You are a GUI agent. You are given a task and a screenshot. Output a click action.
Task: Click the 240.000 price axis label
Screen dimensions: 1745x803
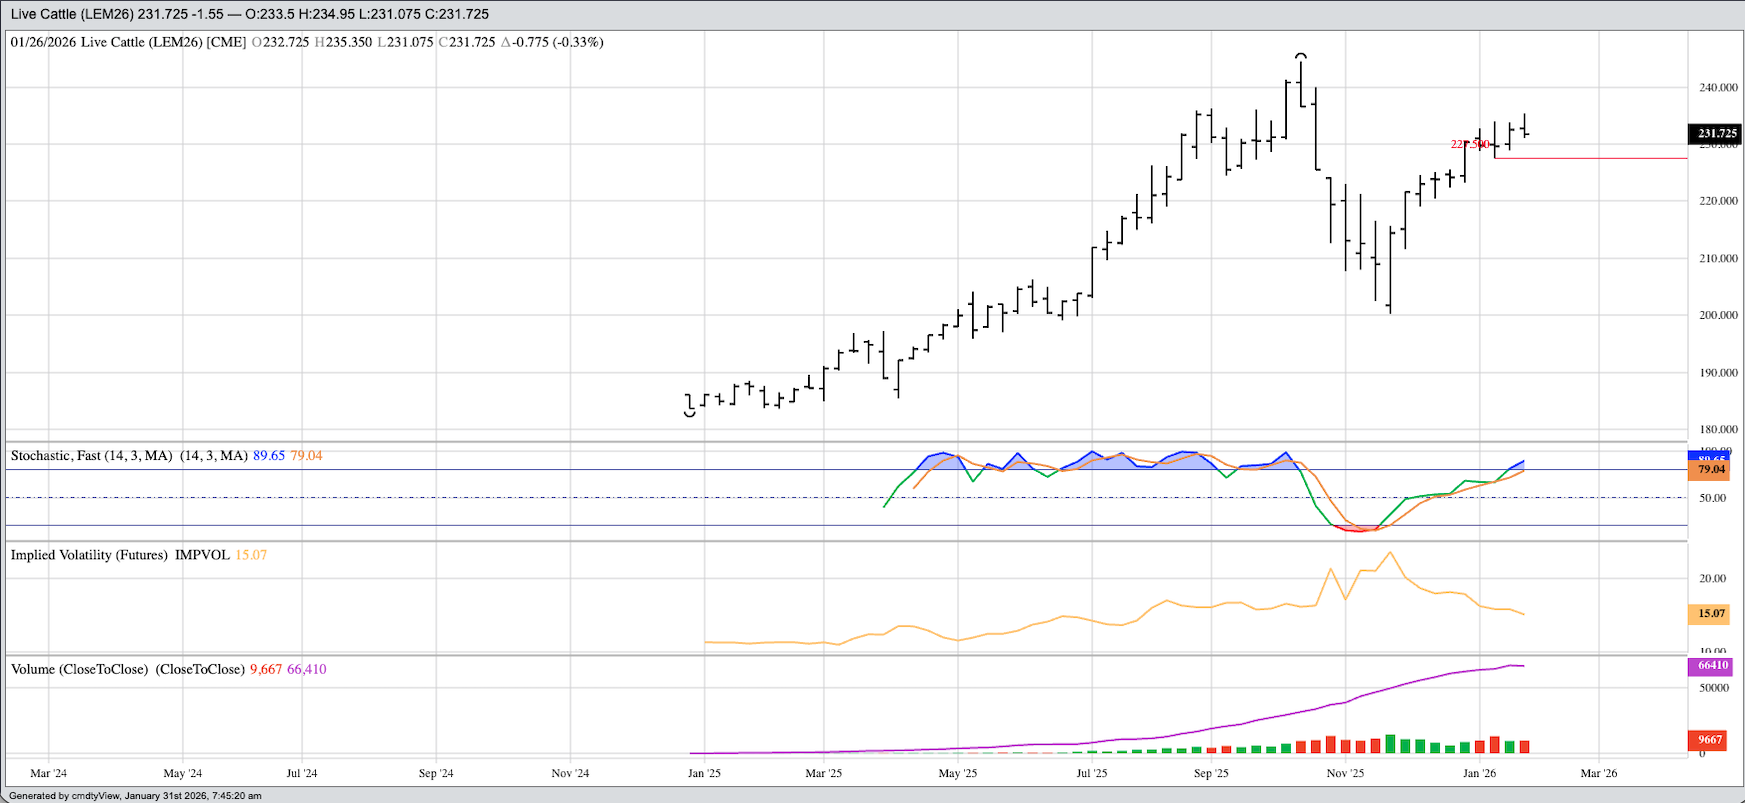click(x=1717, y=88)
